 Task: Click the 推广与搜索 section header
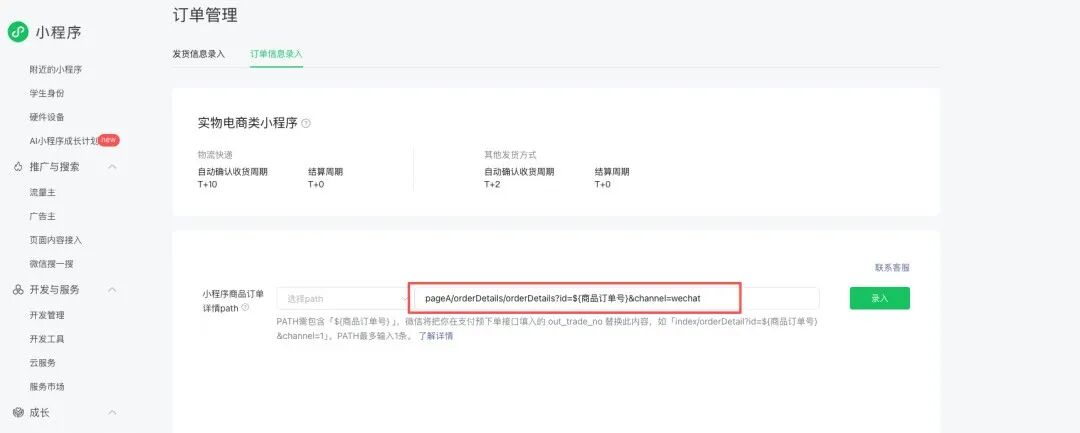pyautogui.click(x=54, y=167)
